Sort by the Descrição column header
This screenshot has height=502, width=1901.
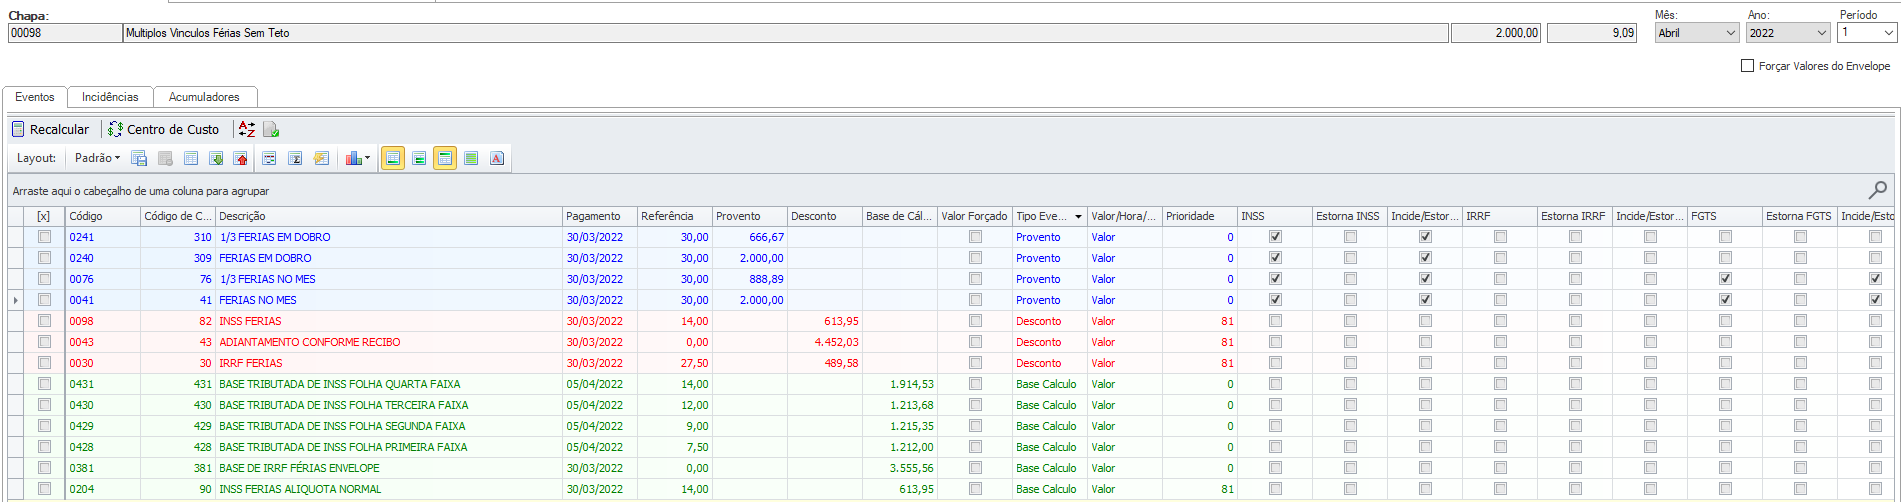388,216
